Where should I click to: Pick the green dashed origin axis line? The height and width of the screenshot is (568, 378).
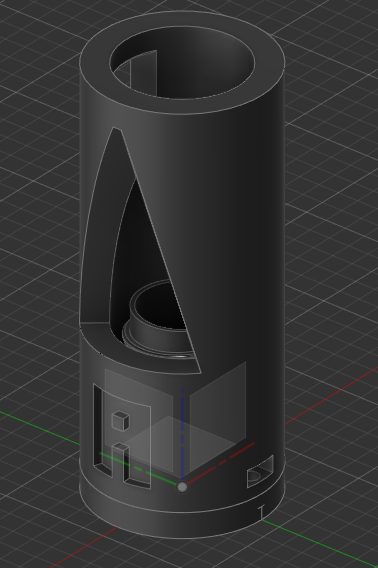click(x=138, y=469)
